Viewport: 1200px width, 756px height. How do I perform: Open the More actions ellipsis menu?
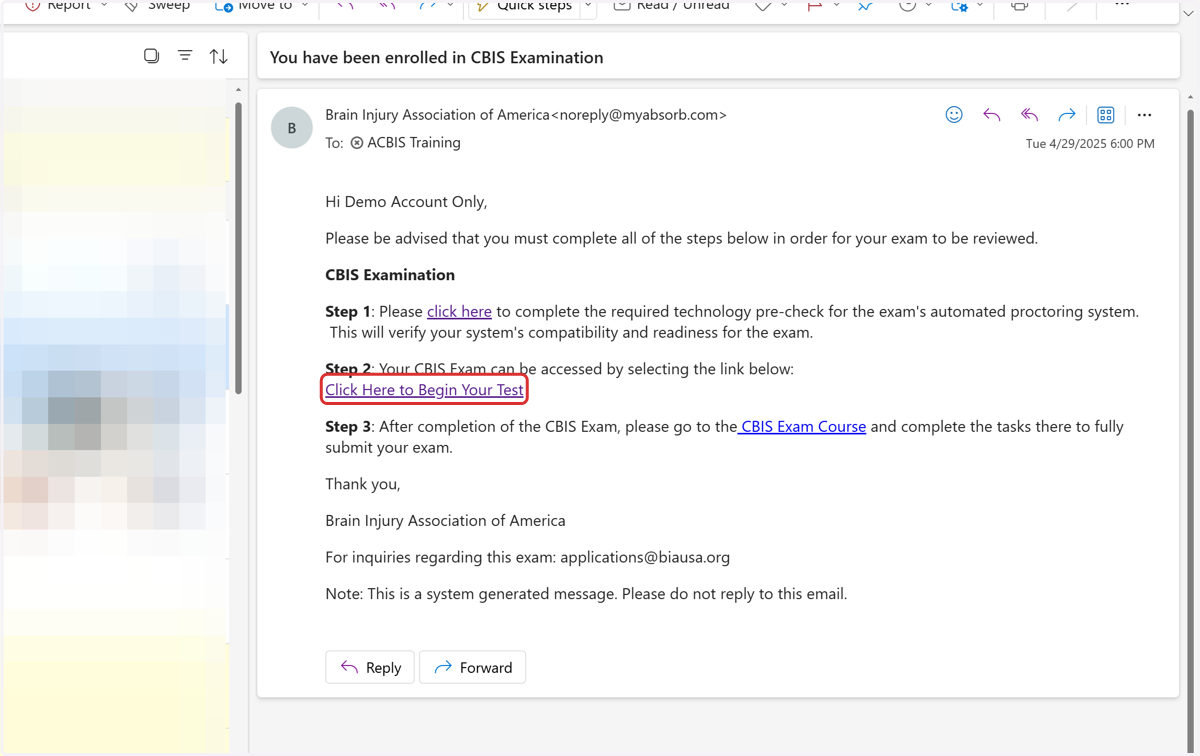click(1144, 115)
